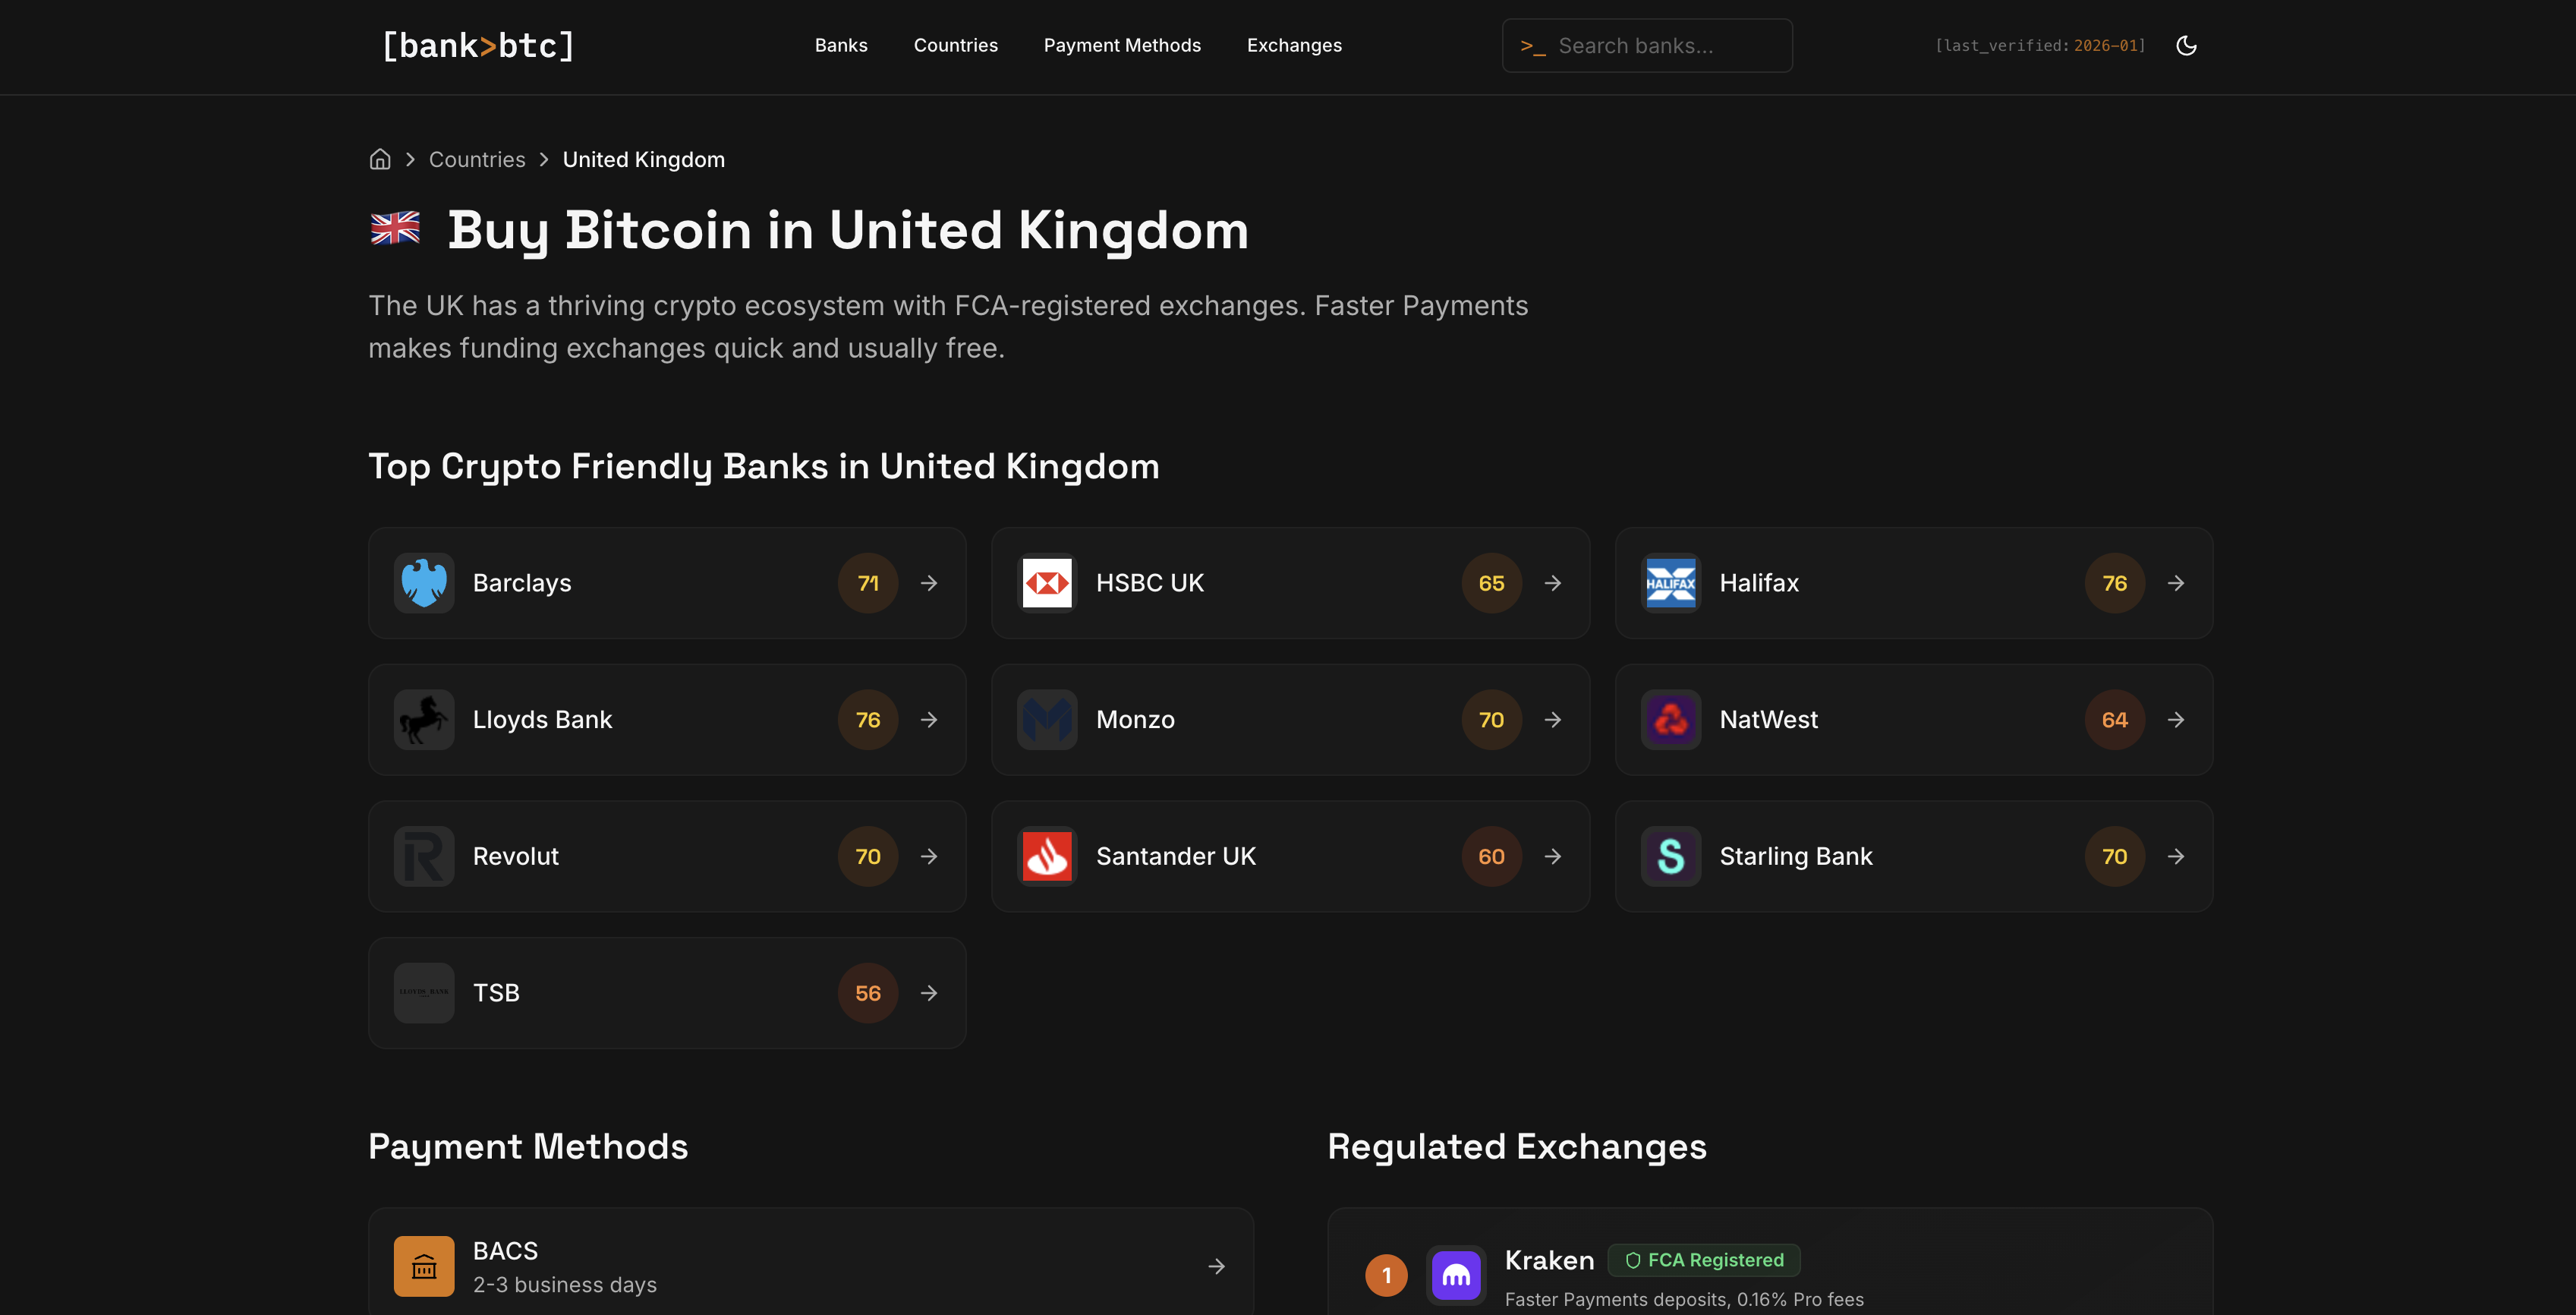The height and width of the screenshot is (1315, 2576).
Task: Click the FCA Registered badge on Kraken
Action: point(1703,1260)
